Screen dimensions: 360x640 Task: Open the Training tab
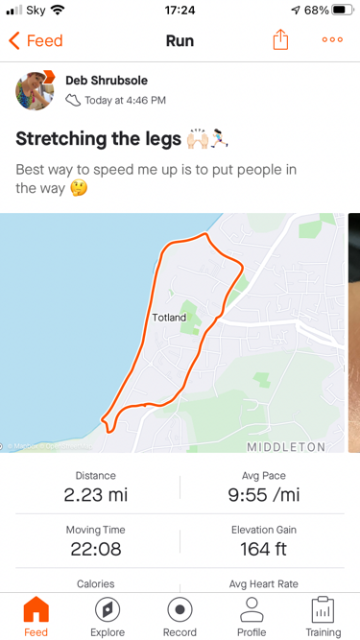tap(323, 616)
